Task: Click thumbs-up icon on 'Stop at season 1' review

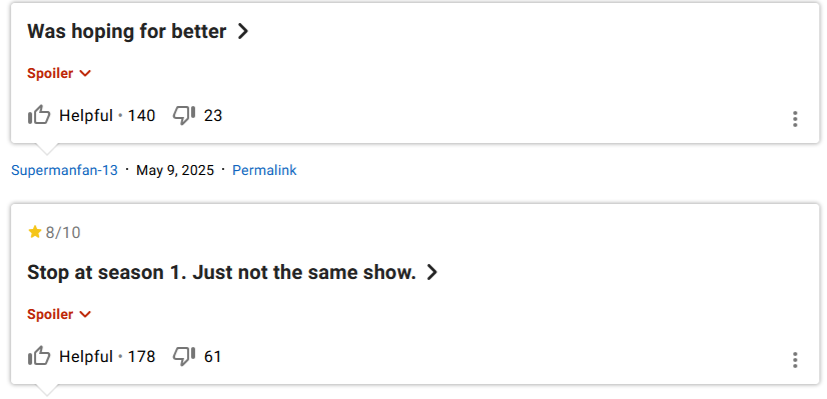Action: [x=39, y=356]
